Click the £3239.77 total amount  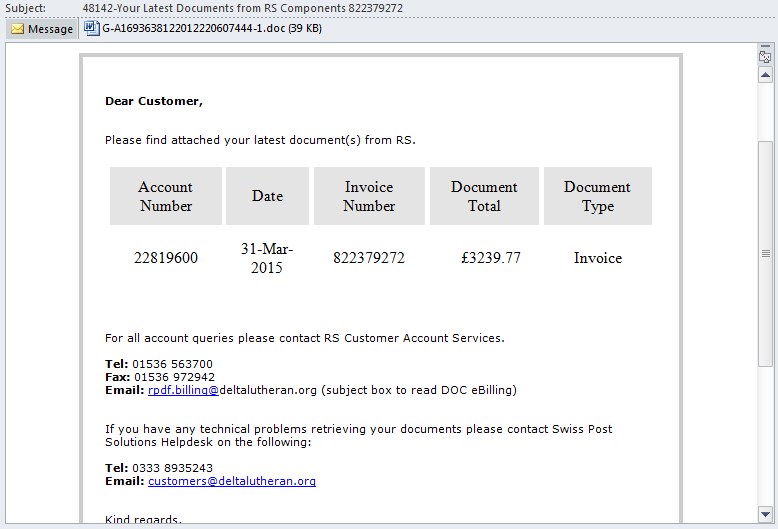(x=491, y=258)
